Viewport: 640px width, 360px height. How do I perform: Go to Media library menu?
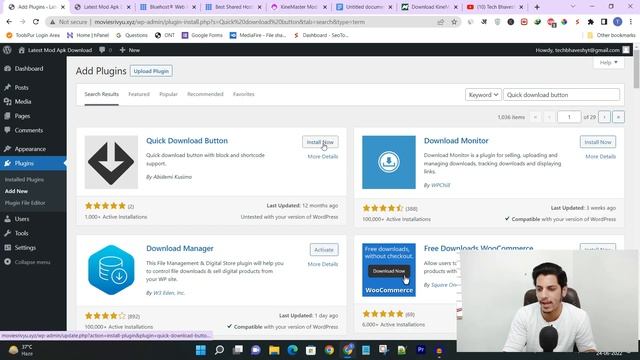pyautogui.click(x=23, y=102)
